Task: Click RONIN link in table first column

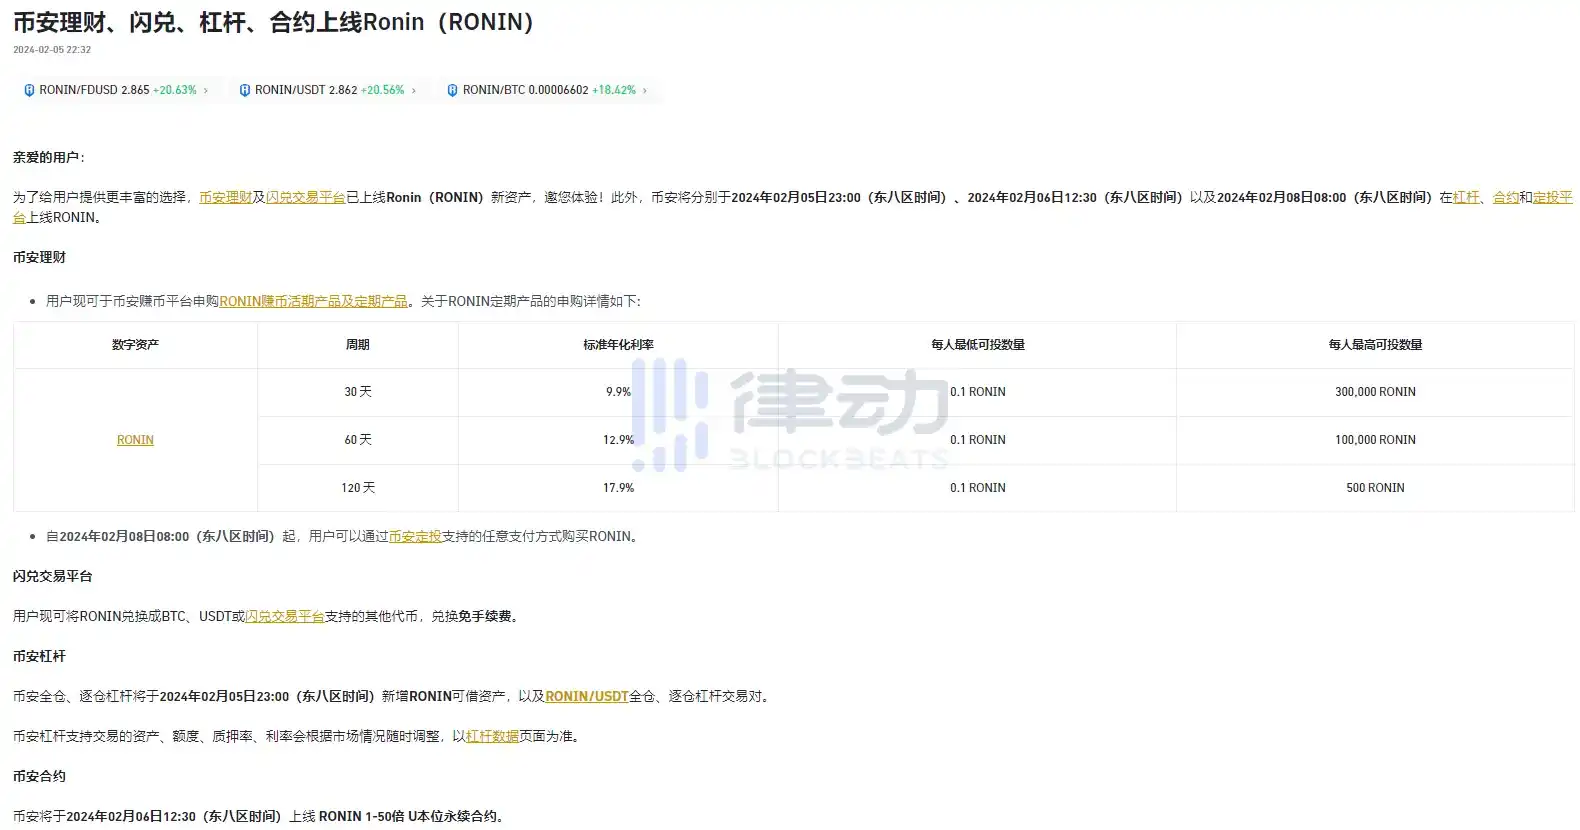Action: point(135,440)
